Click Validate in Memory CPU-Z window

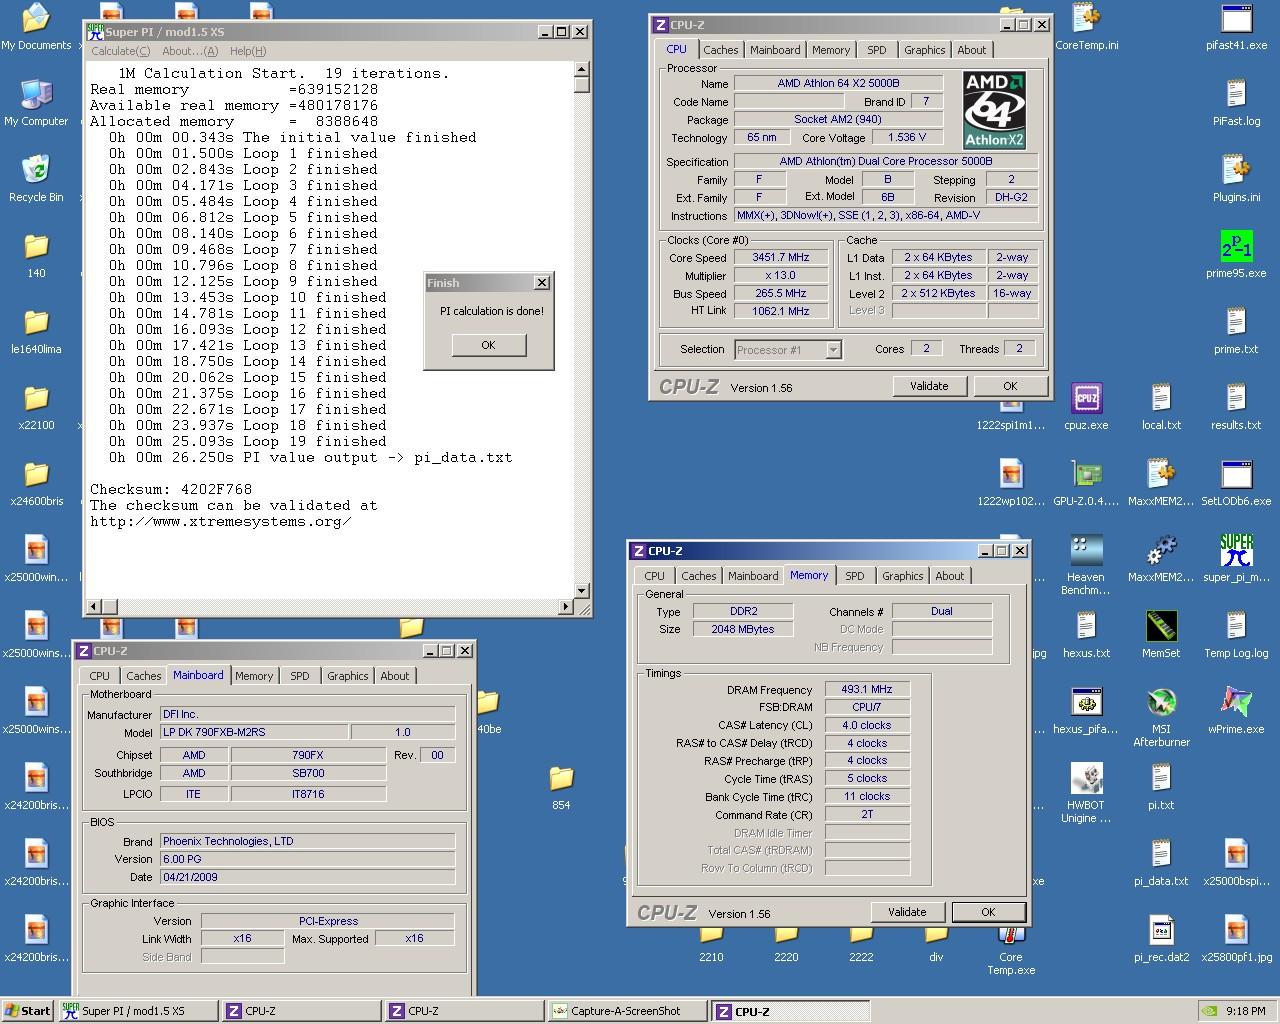tap(907, 912)
